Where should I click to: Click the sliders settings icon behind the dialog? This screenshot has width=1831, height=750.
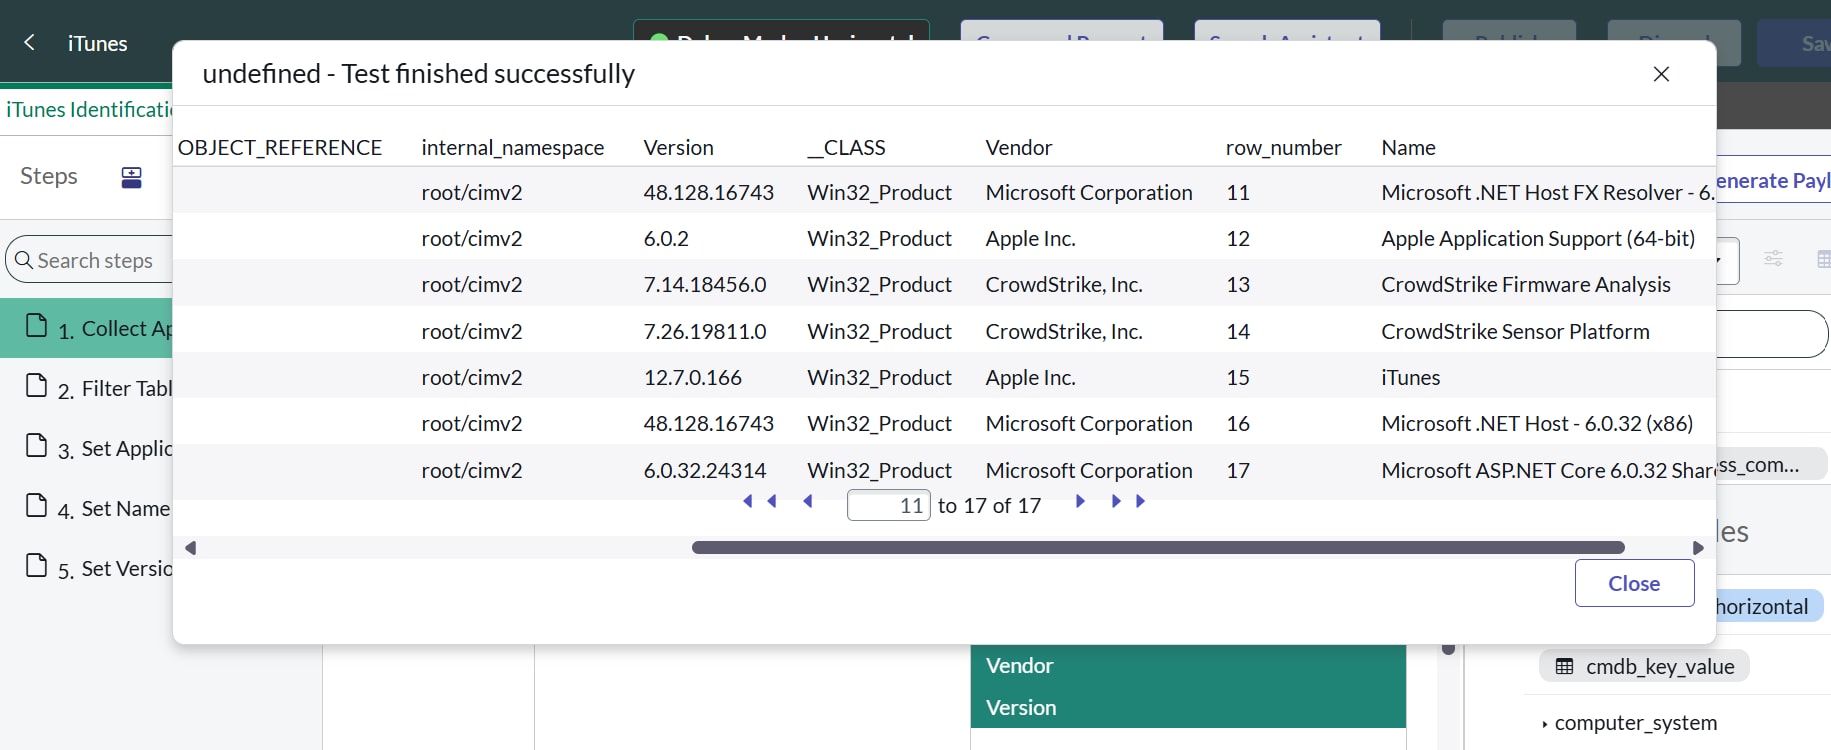(1773, 259)
